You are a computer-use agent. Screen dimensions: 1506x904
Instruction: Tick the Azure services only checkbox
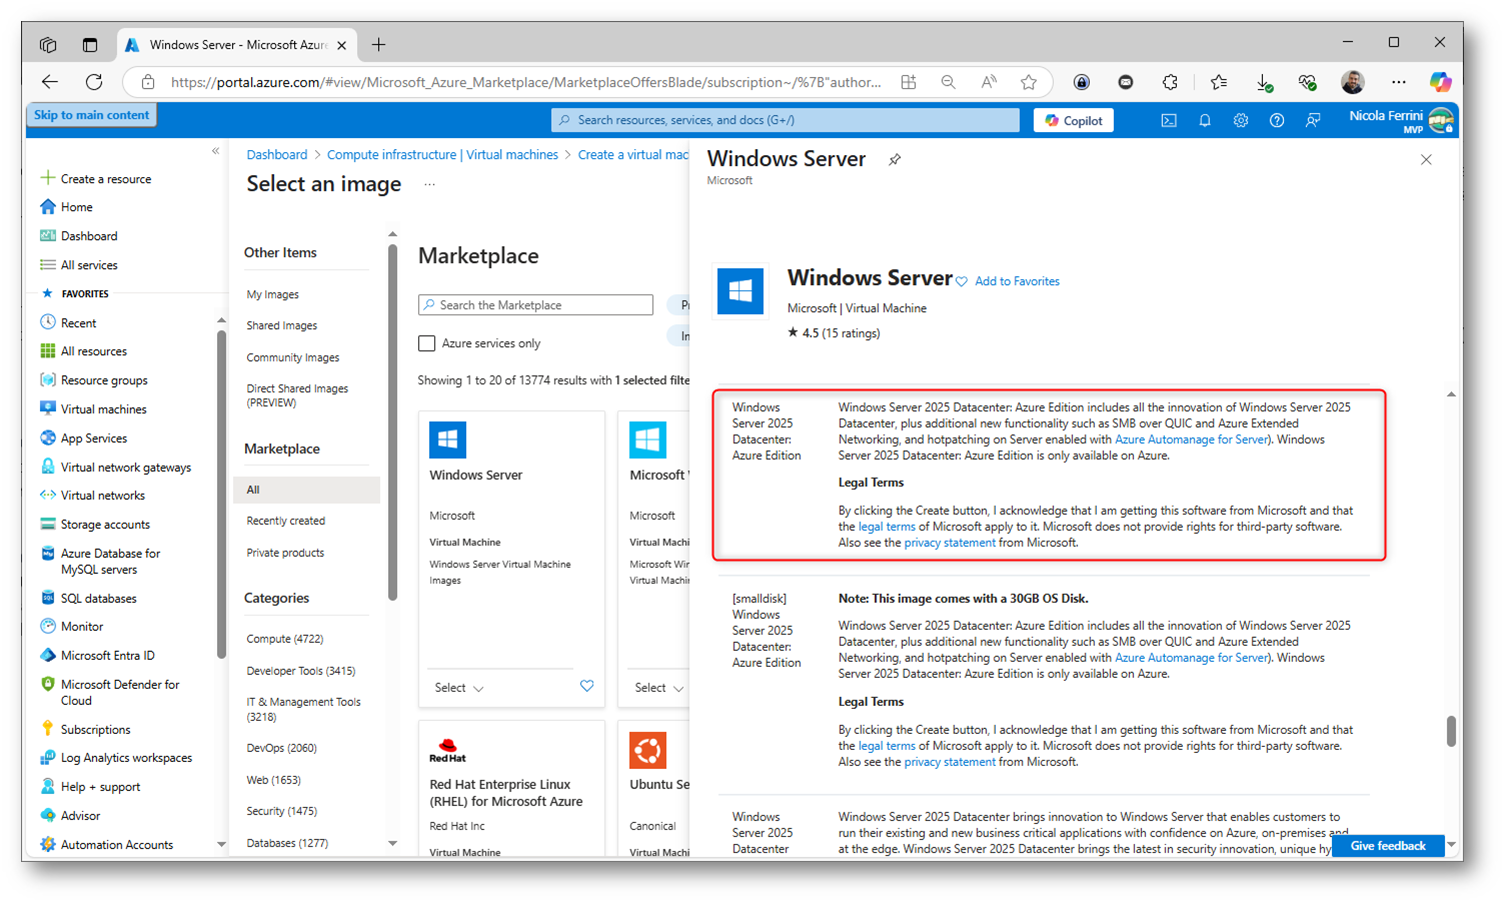(x=427, y=343)
